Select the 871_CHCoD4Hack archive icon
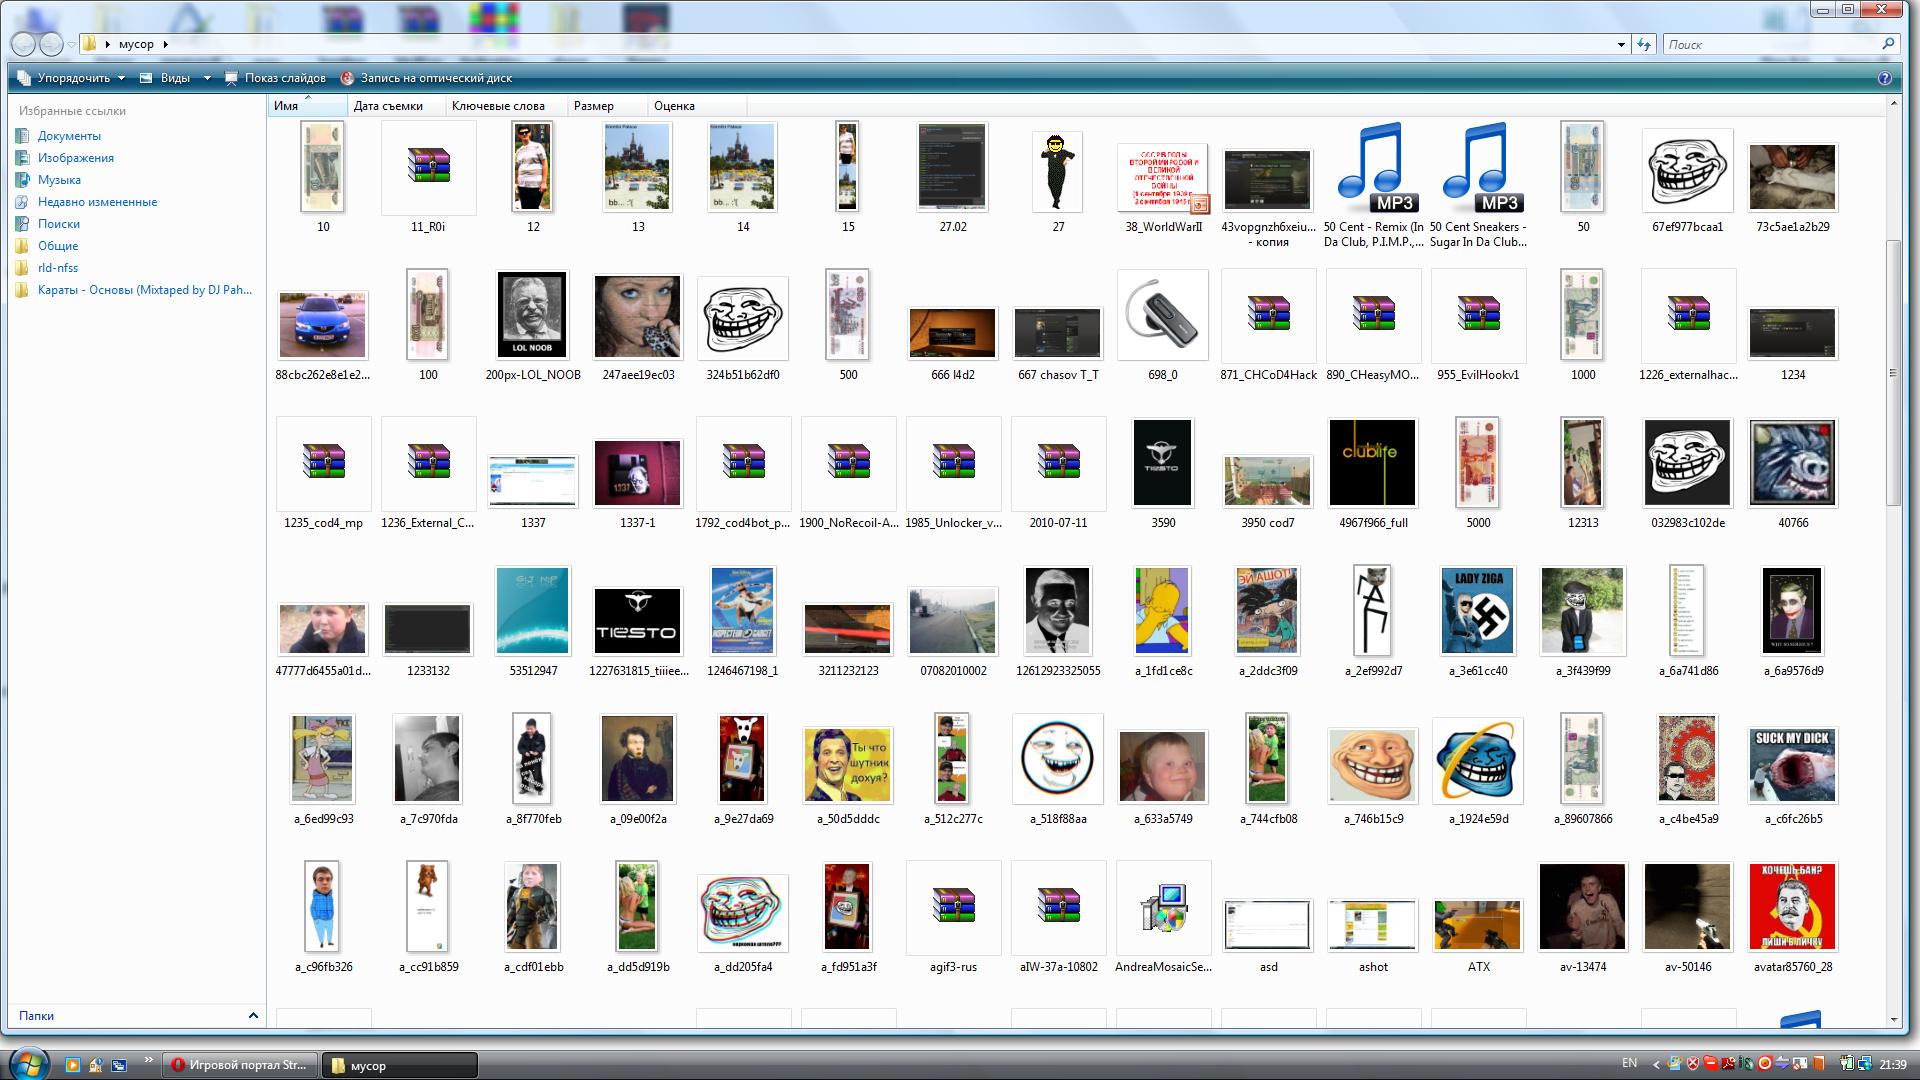Image resolution: width=1920 pixels, height=1080 pixels. pyautogui.click(x=1268, y=314)
